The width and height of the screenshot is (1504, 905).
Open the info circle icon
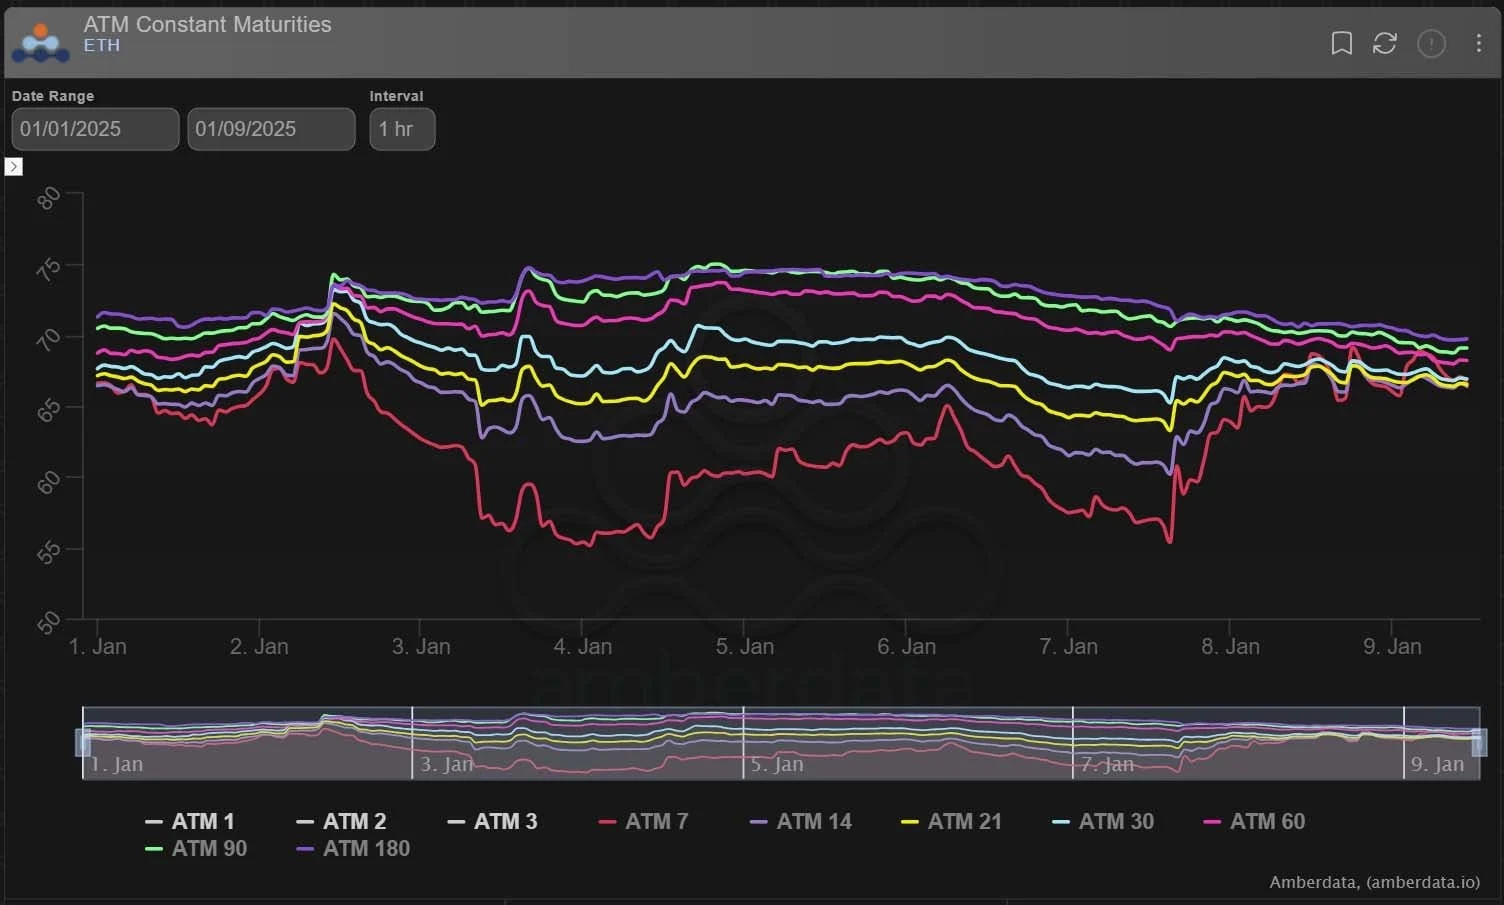tap(1431, 43)
